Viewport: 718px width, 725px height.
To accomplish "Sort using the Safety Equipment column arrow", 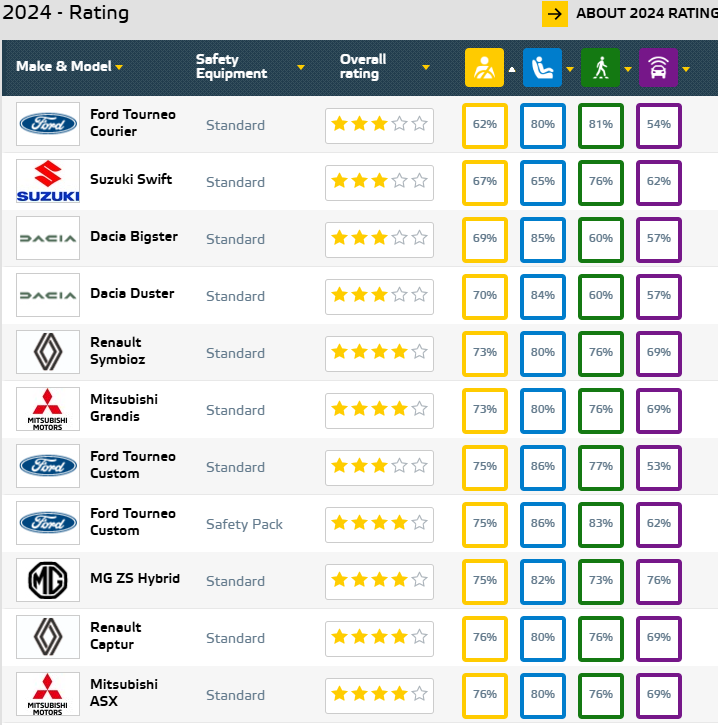I will point(301,68).
